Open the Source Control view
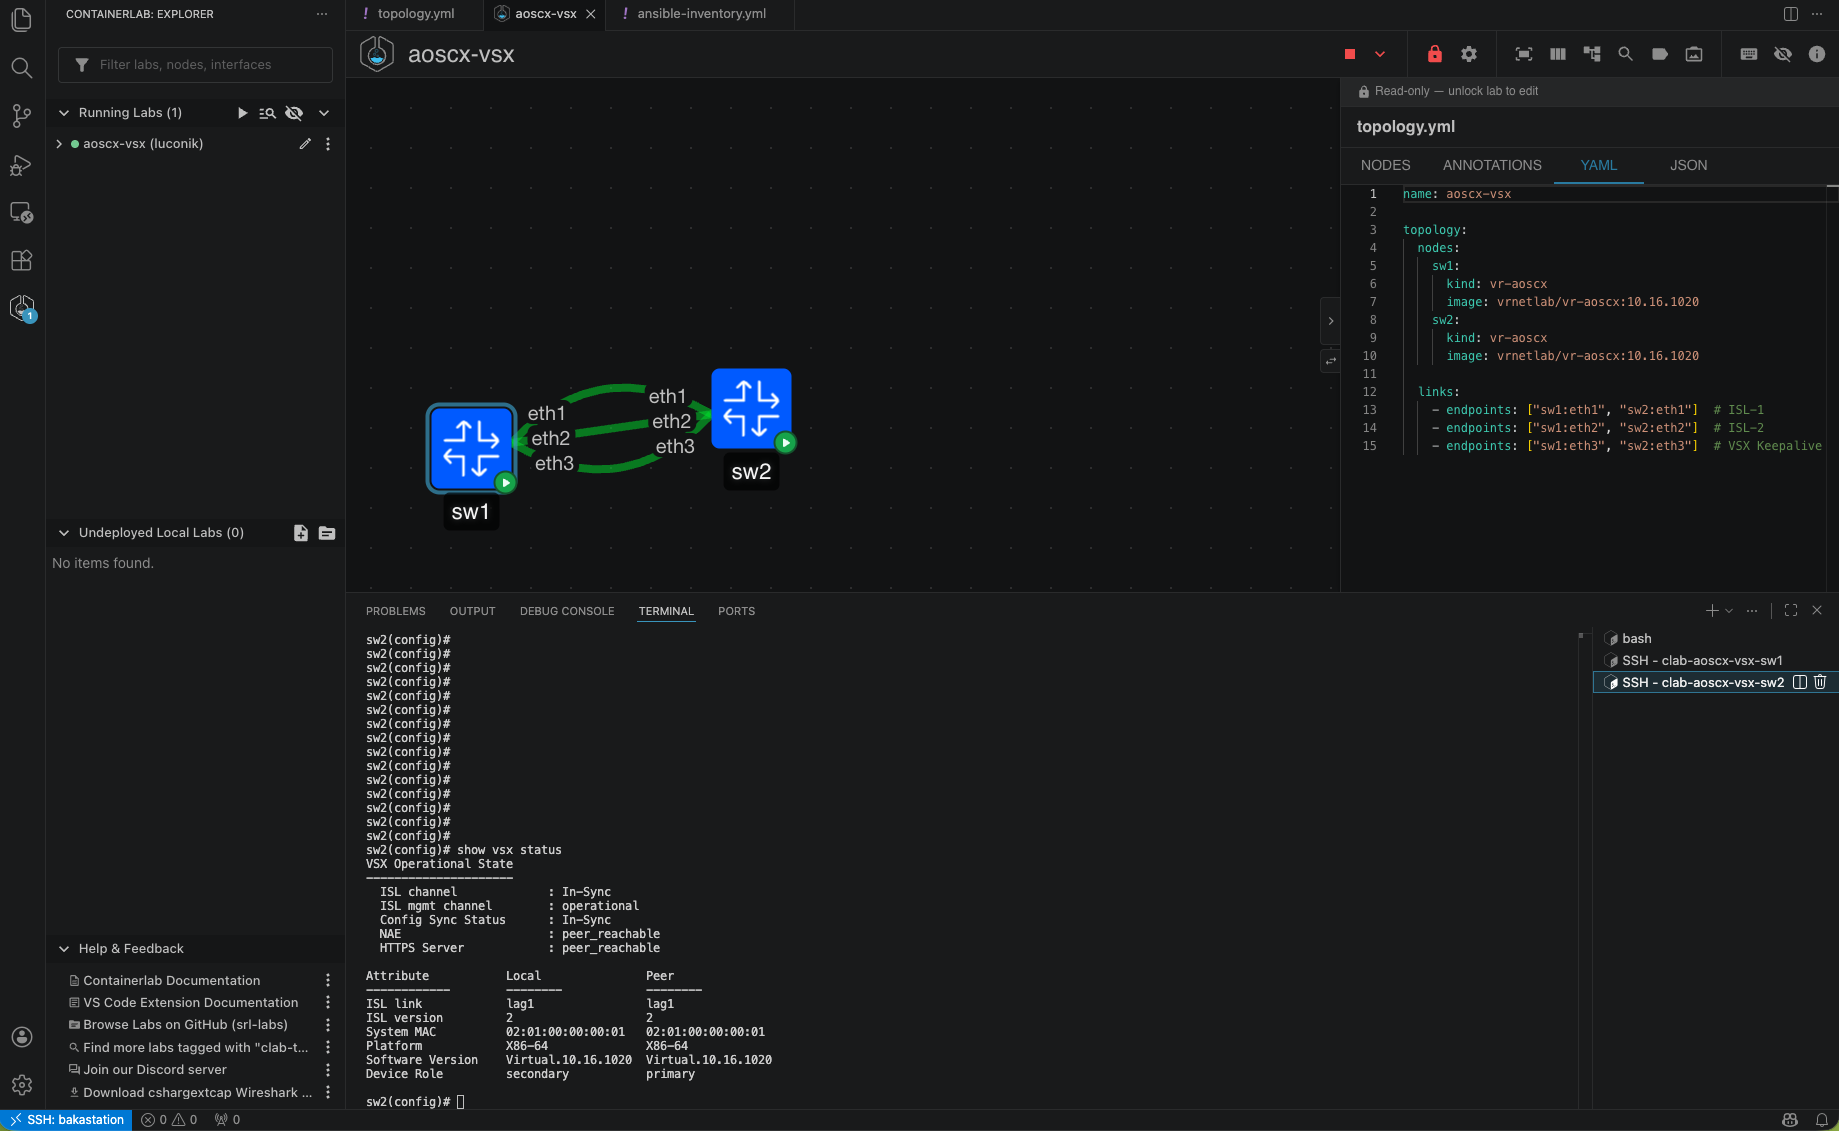1839x1131 pixels. (21, 116)
